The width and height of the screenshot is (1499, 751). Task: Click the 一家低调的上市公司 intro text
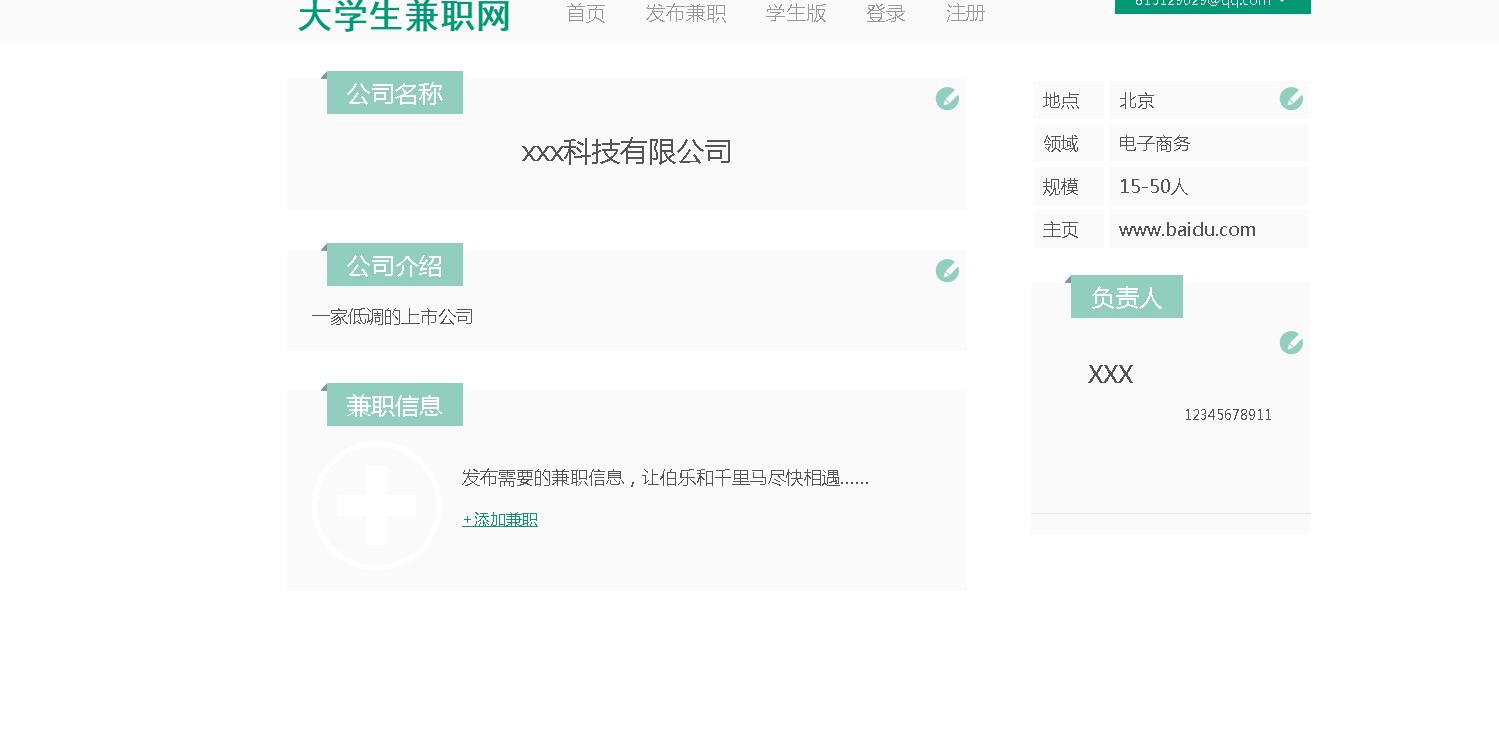pos(392,317)
